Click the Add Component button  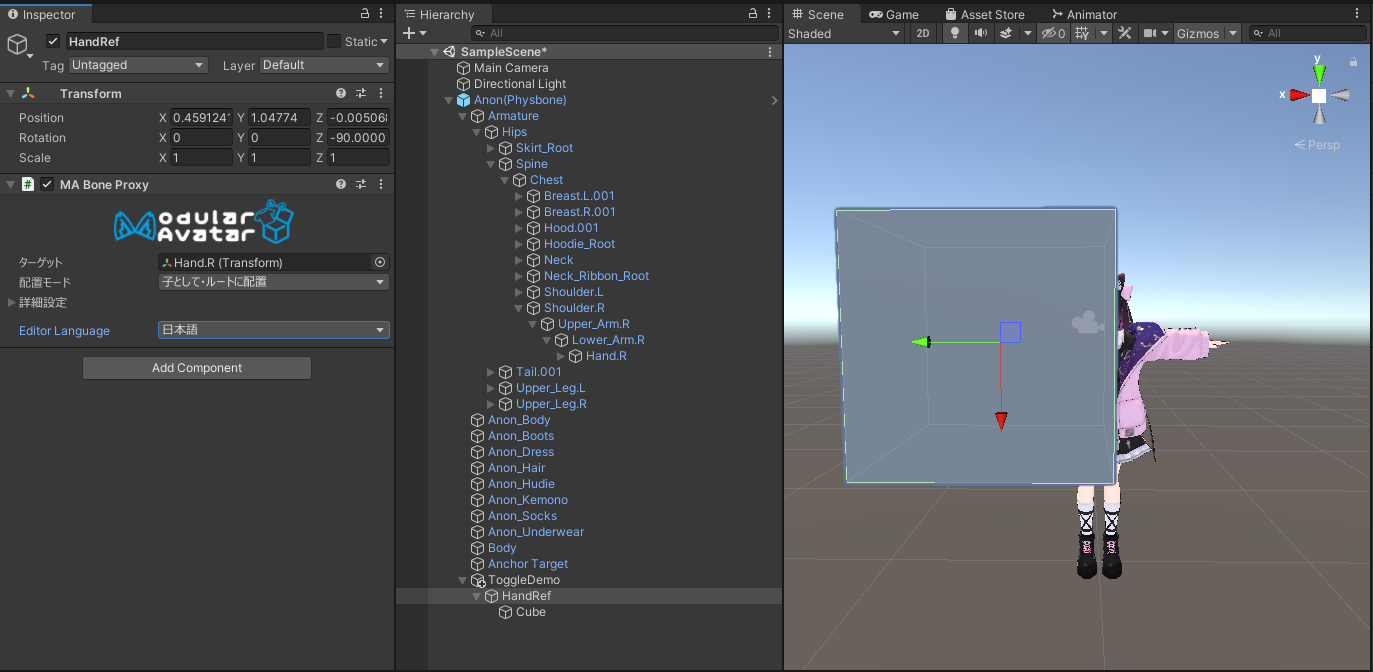pos(197,368)
